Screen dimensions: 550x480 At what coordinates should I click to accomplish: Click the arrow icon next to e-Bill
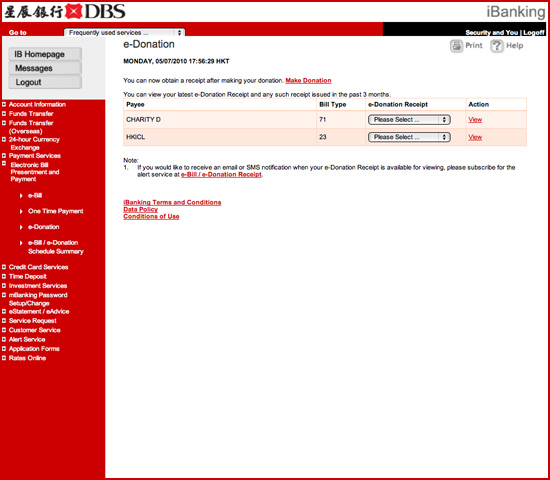click(21, 195)
